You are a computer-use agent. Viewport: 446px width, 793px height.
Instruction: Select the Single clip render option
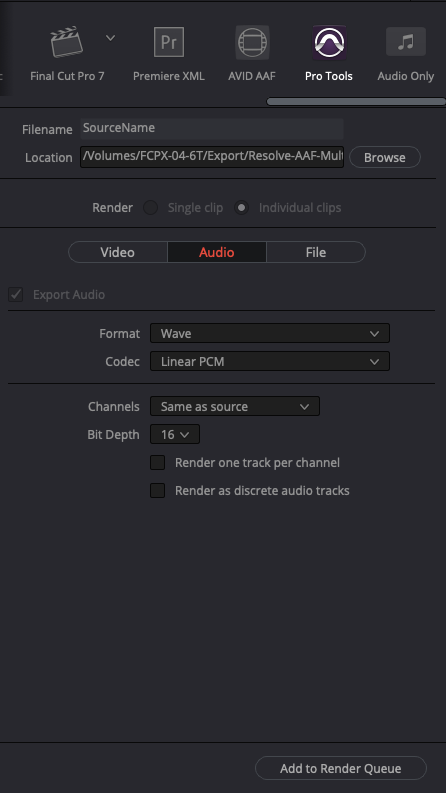[x=150, y=208]
